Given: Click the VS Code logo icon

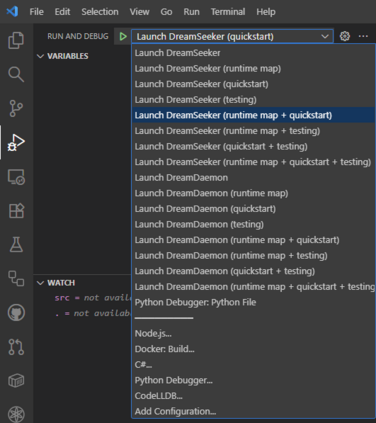Looking at the screenshot, I should (x=12, y=11).
